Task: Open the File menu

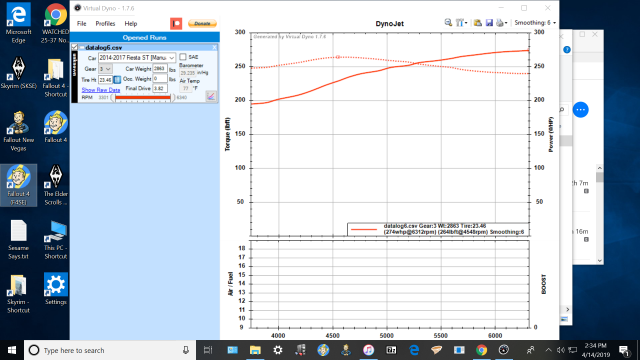Action: point(82,24)
